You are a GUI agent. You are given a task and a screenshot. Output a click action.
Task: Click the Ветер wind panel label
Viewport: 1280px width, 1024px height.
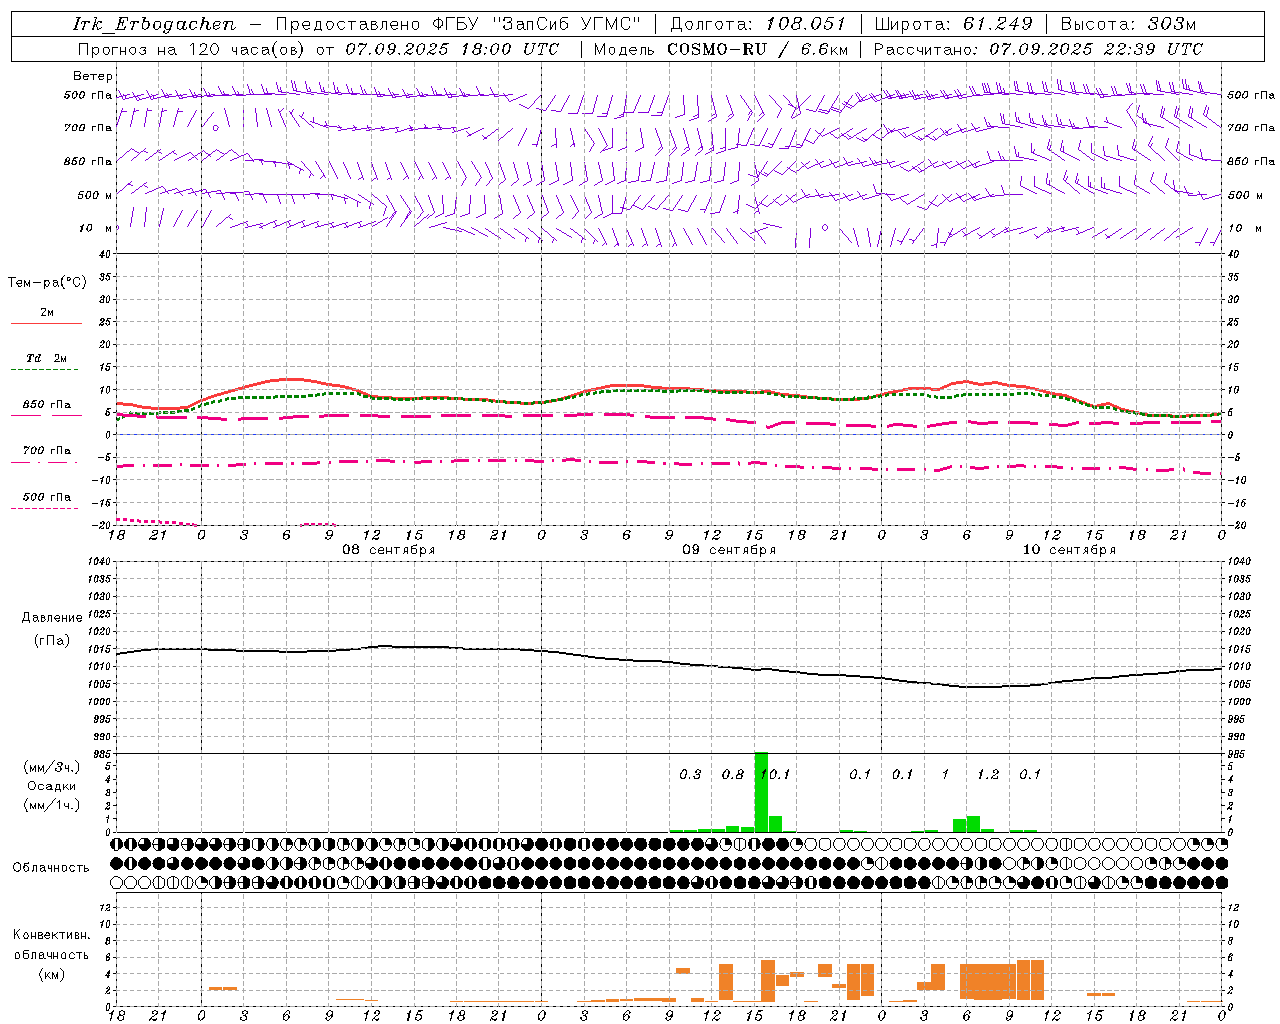pyautogui.click(x=93, y=76)
